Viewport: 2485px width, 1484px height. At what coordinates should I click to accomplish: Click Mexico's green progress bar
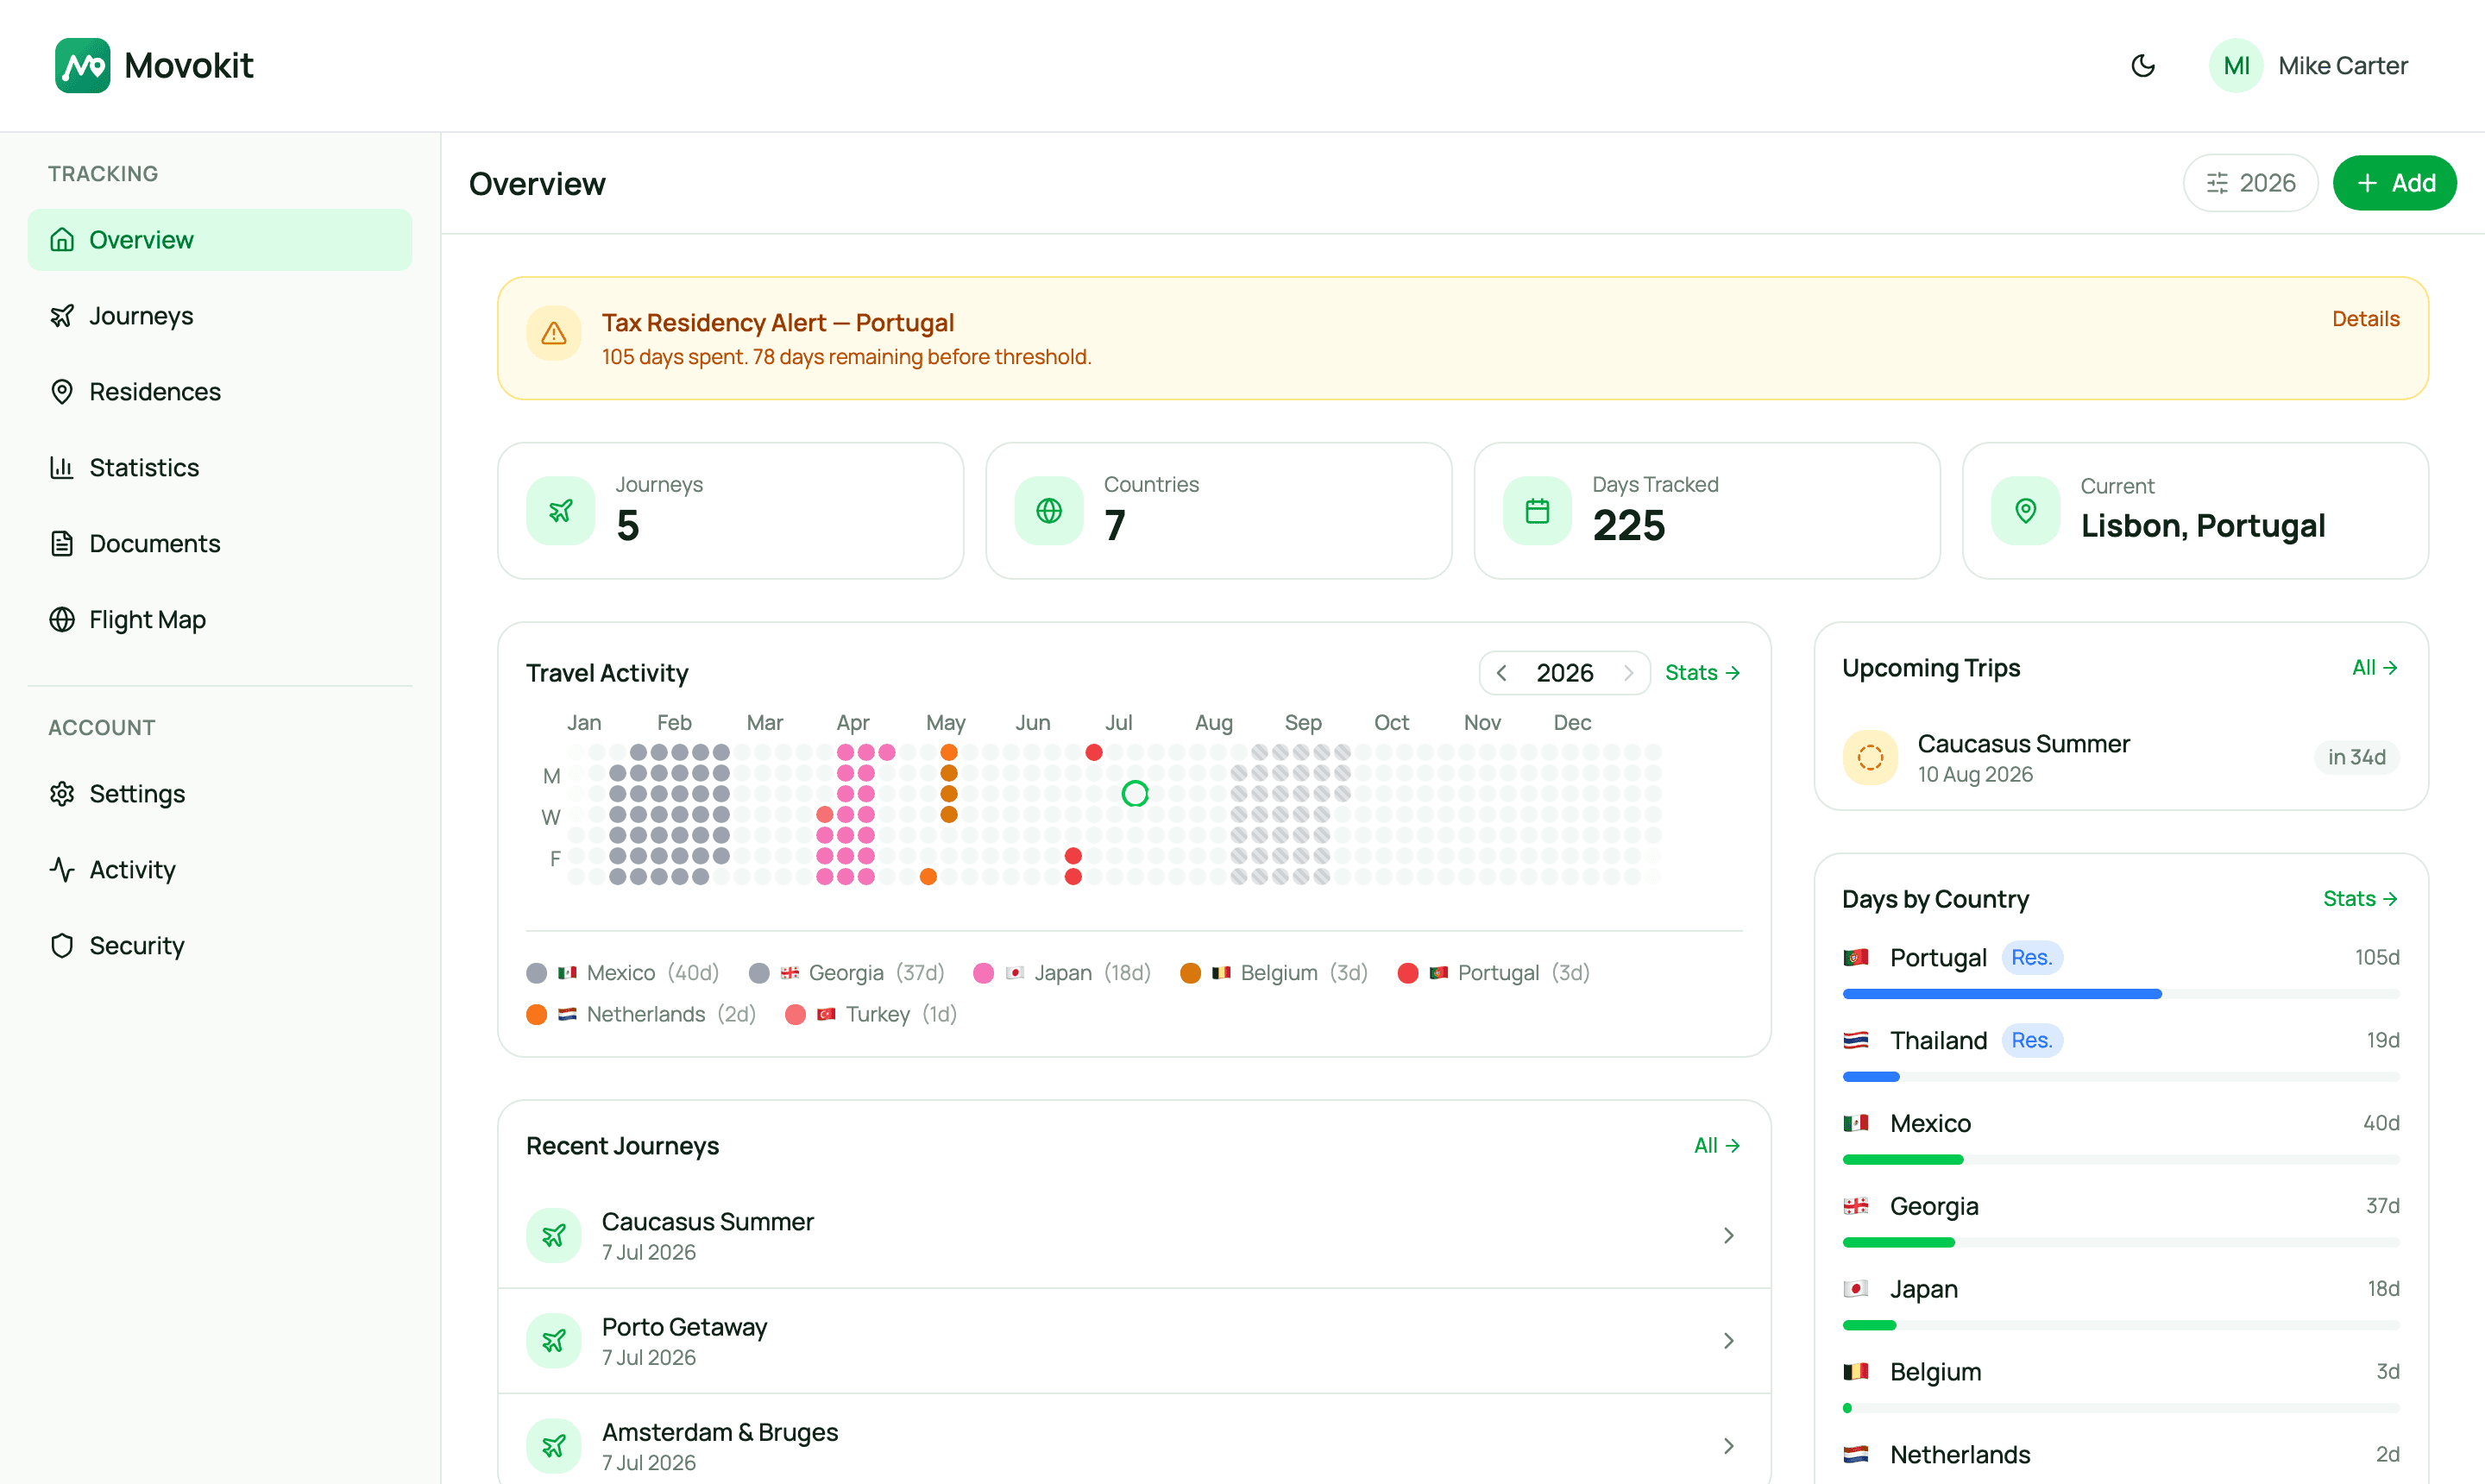1903,1160
